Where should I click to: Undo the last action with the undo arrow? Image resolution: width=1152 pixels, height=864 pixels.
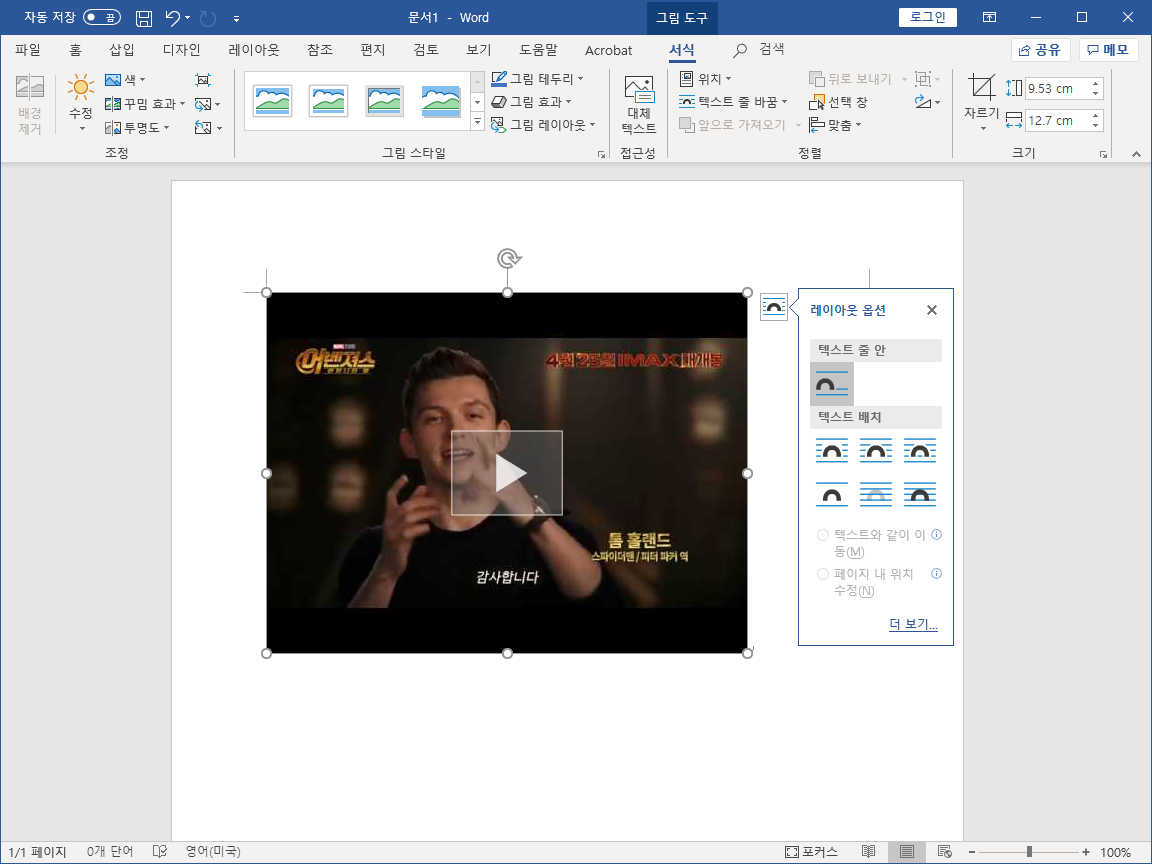(172, 18)
